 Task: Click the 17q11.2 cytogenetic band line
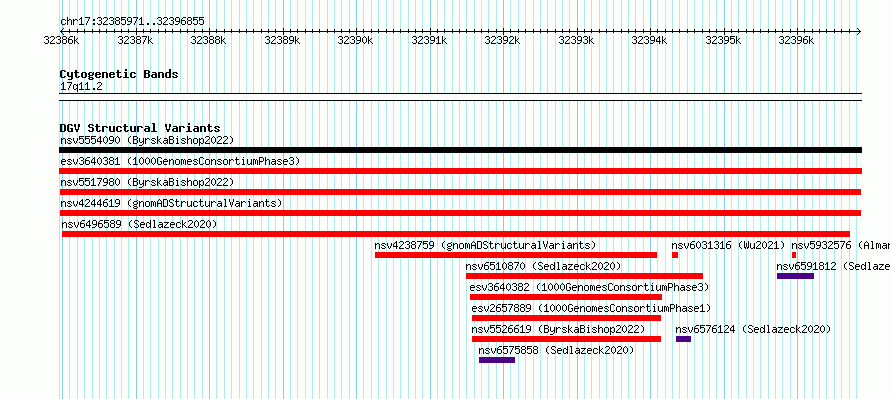460,97
